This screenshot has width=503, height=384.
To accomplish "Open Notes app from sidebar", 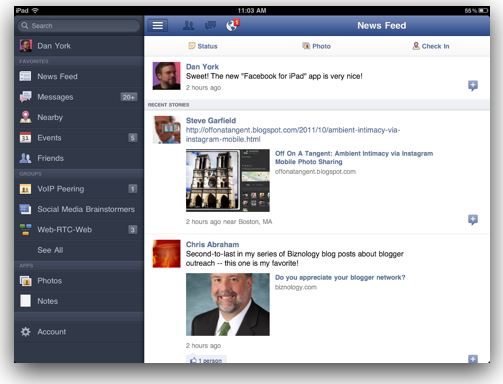I will (79, 301).
